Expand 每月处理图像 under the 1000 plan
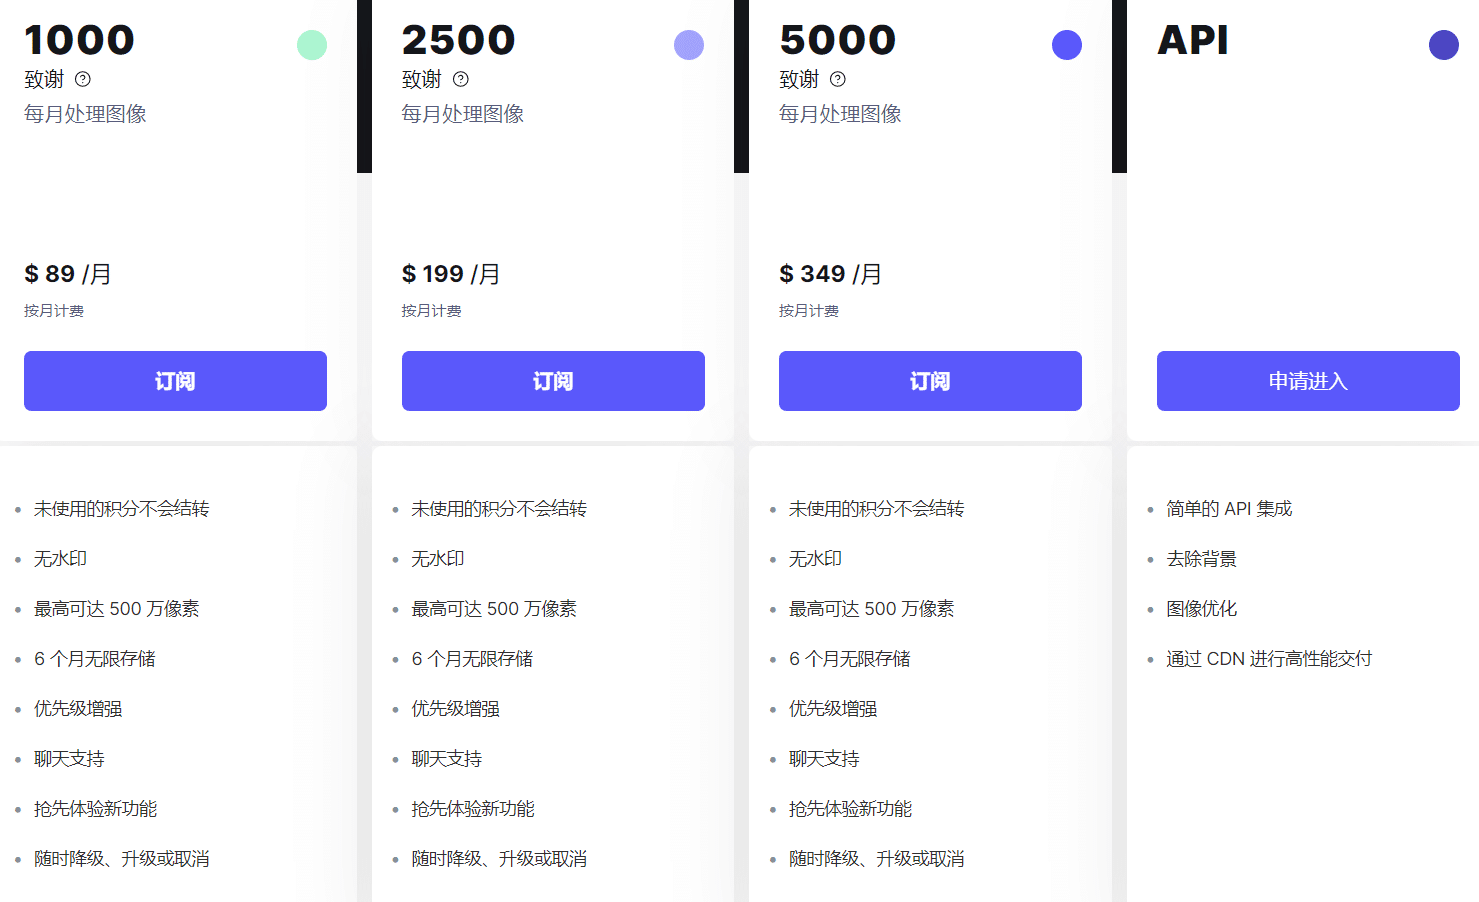Image resolution: width=1479 pixels, height=902 pixels. pos(85,113)
